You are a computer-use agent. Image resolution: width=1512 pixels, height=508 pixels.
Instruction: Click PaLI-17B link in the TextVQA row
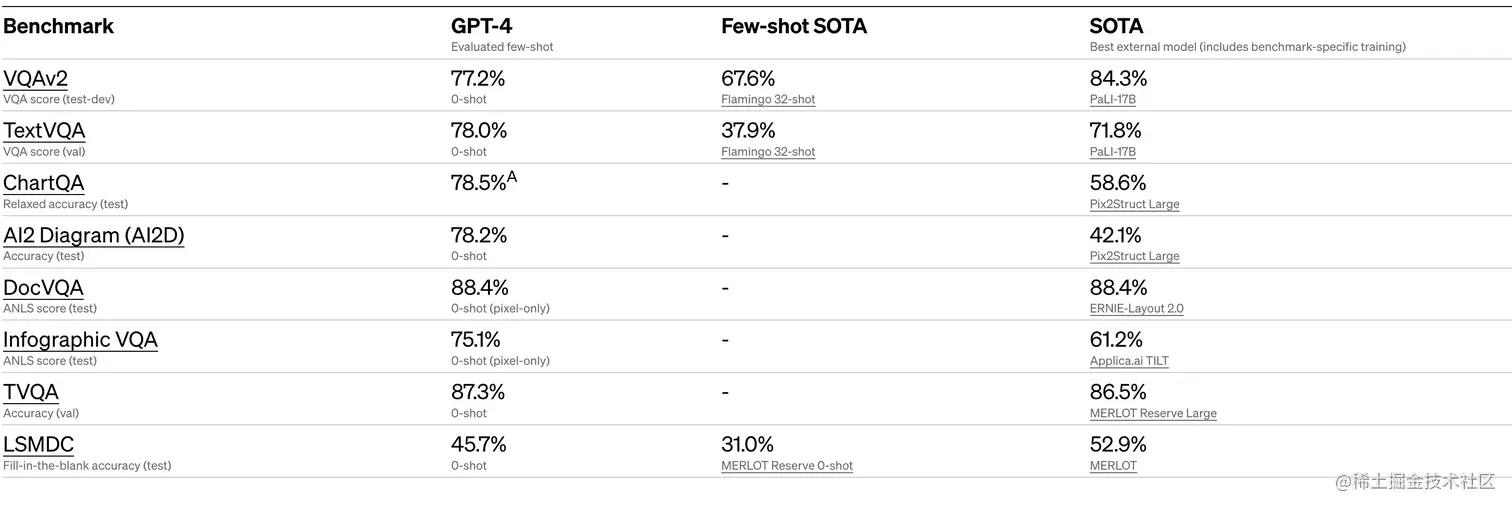click(1113, 152)
